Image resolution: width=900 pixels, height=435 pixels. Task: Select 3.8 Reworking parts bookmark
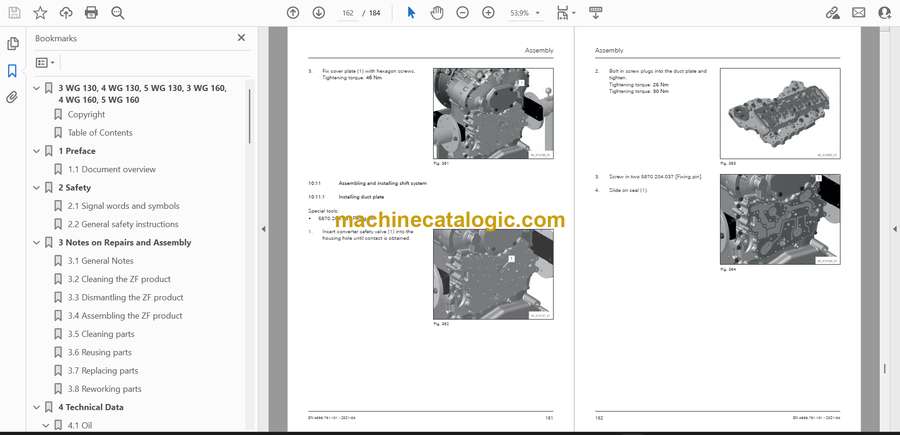[x=104, y=389]
